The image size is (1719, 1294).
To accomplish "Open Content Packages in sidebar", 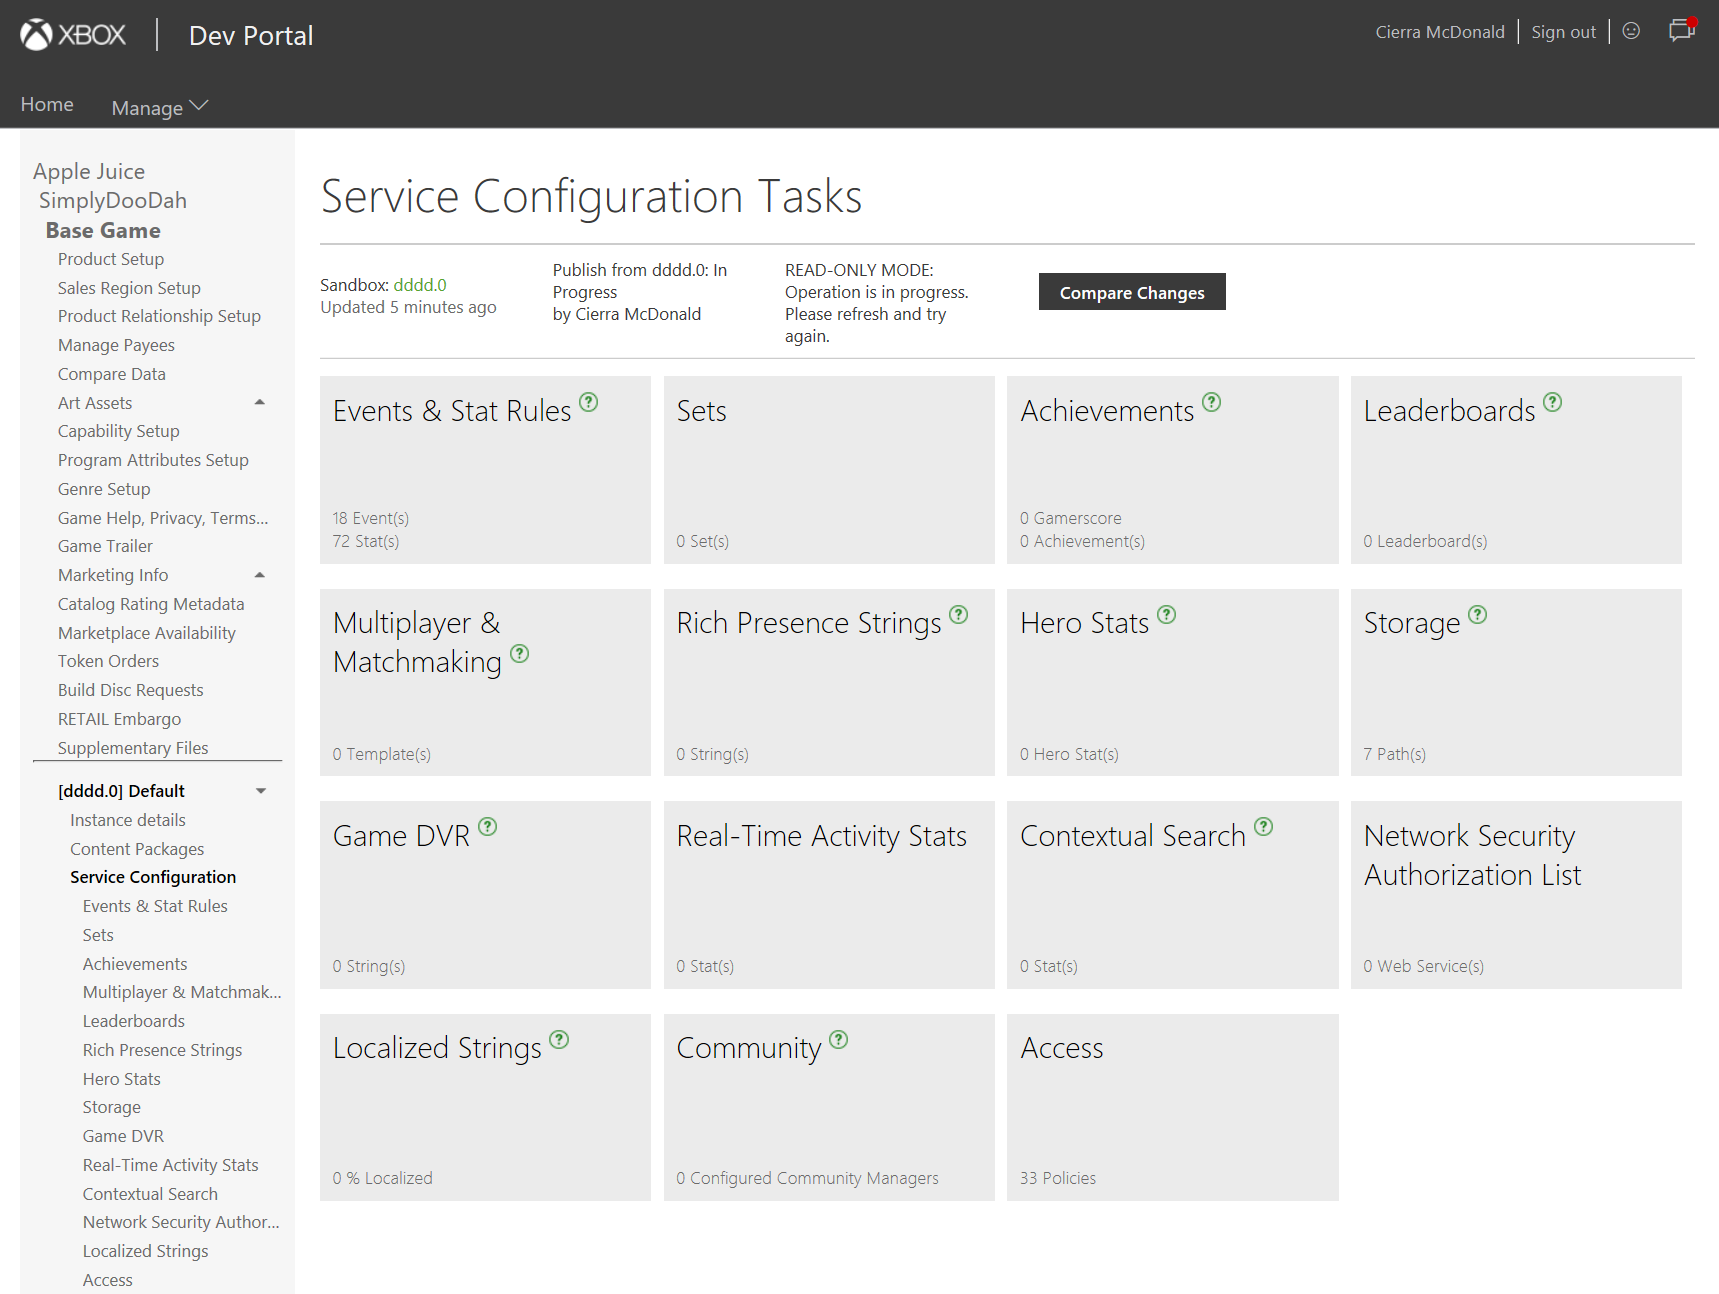I will click(x=137, y=849).
